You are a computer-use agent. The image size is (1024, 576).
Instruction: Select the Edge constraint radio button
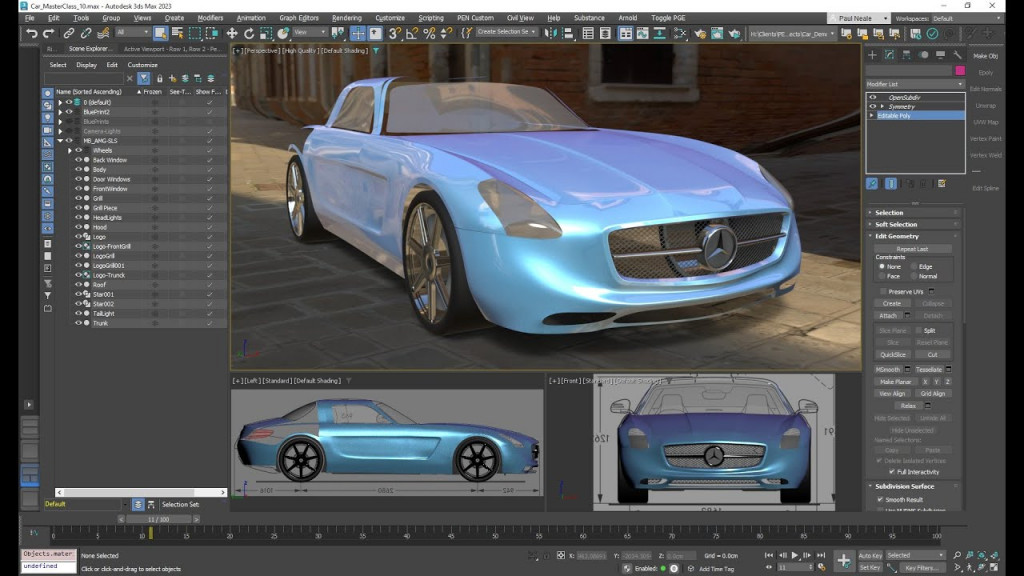click(x=914, y=266)
